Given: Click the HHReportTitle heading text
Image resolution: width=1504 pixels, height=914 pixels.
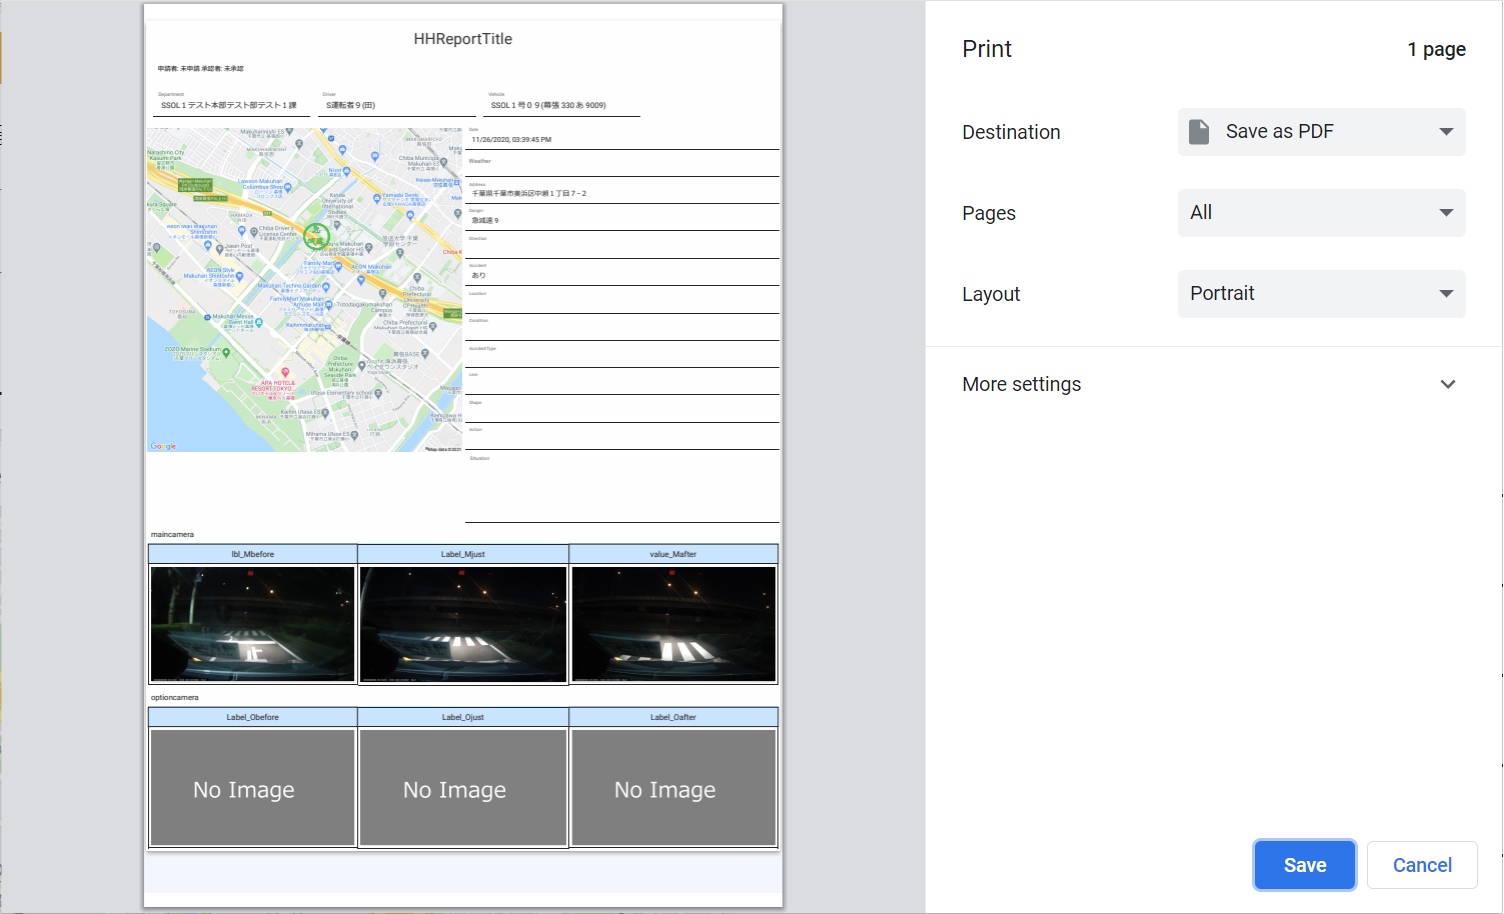Looking at the screenshot, I should pos(463,39).
